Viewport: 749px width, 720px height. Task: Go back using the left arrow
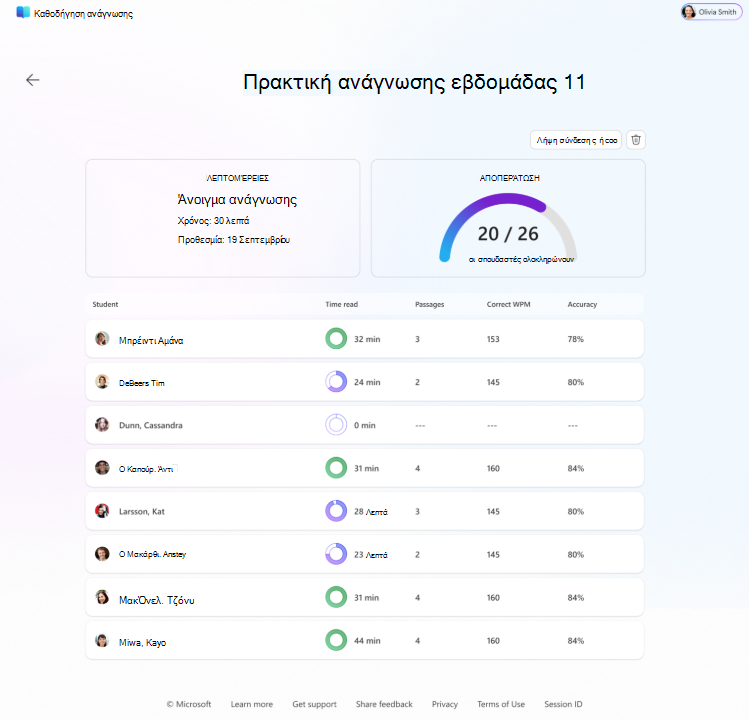click(x=32, y=80)
